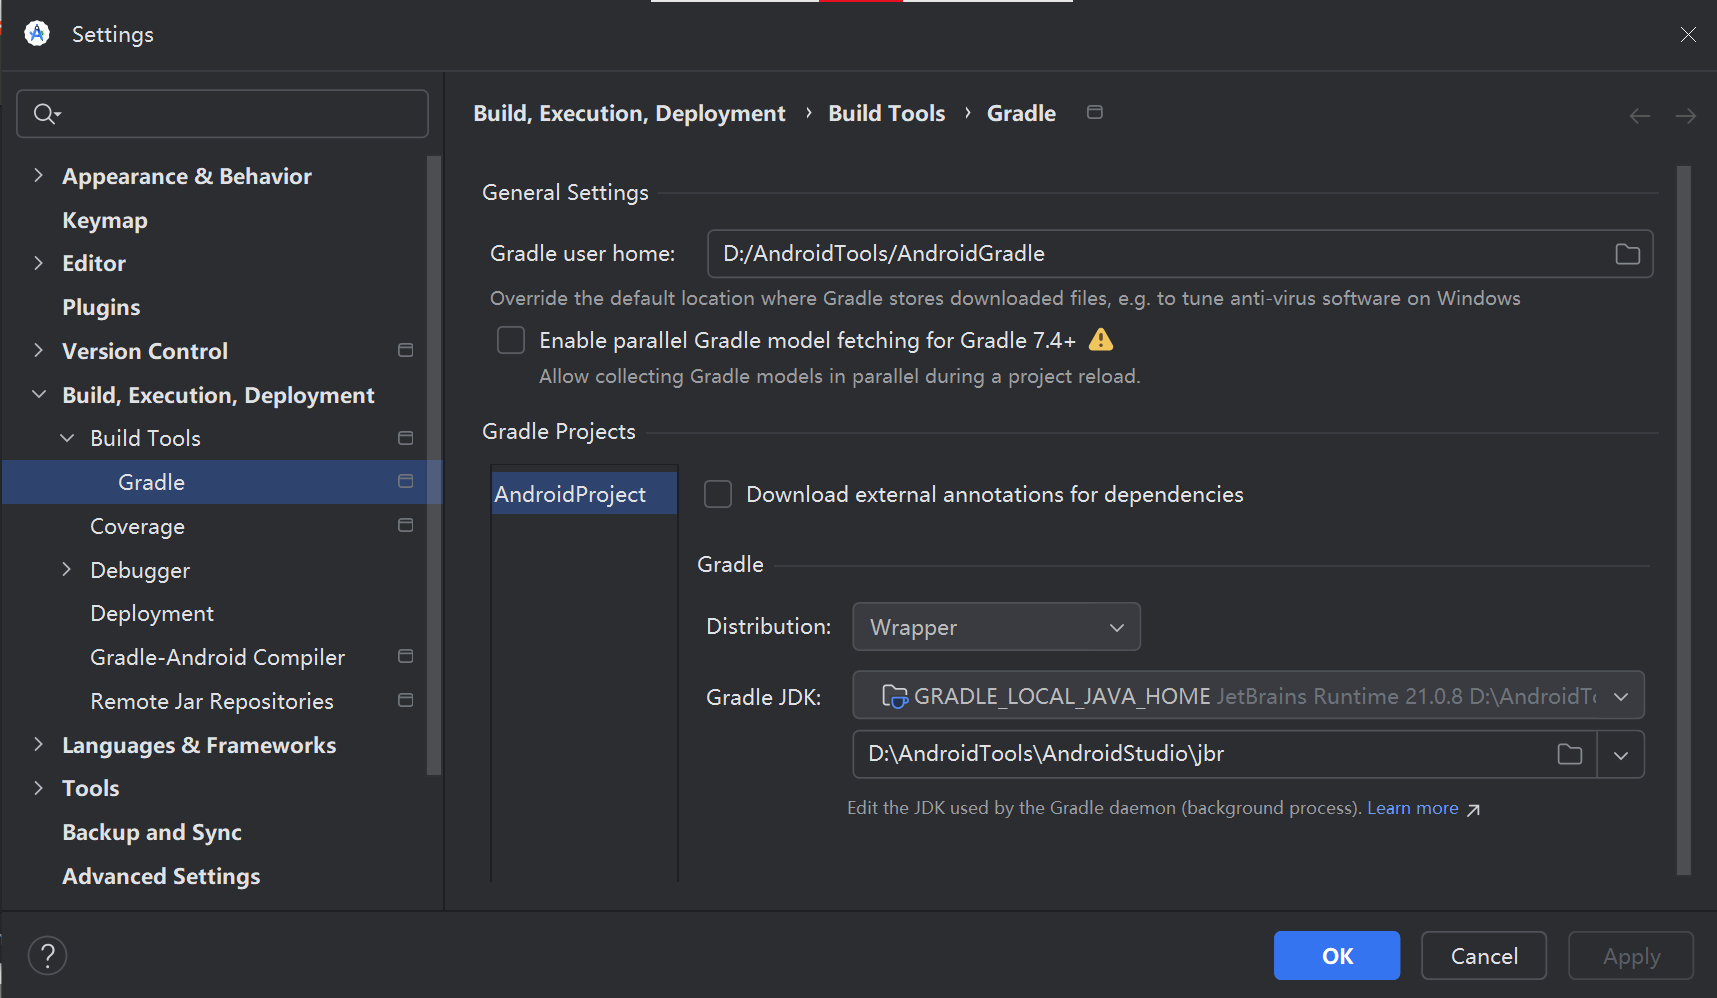Close the Settings dialog
Screen dimensions: 1717x998
coord(1688,34)
